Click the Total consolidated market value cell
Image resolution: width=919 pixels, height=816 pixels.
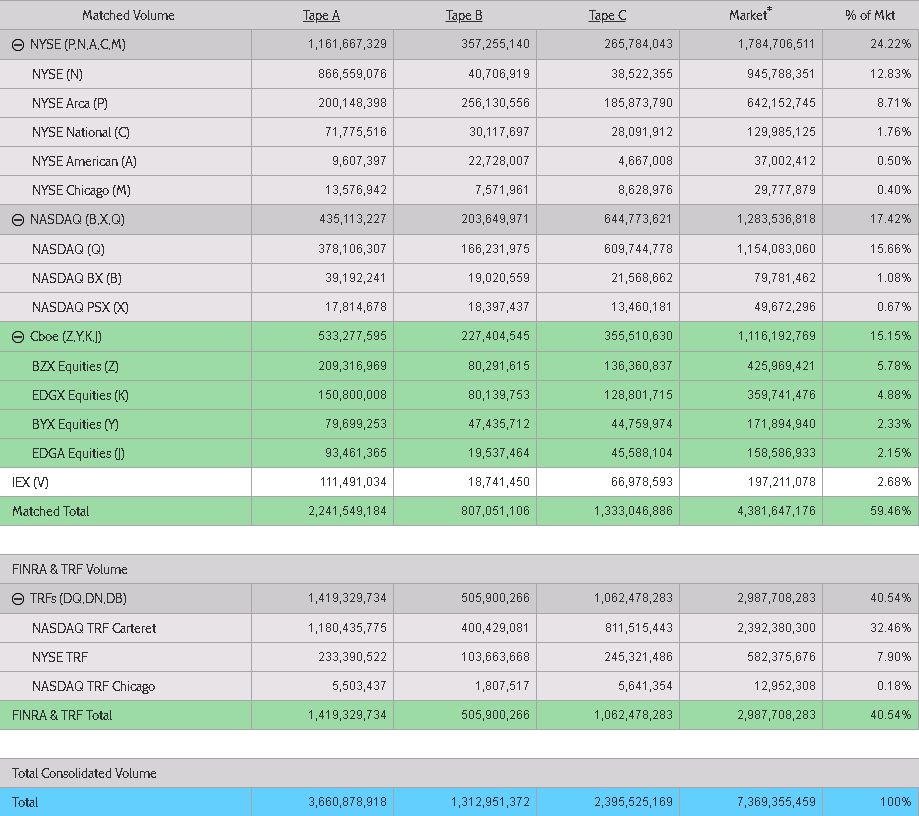tap(751, 802)
